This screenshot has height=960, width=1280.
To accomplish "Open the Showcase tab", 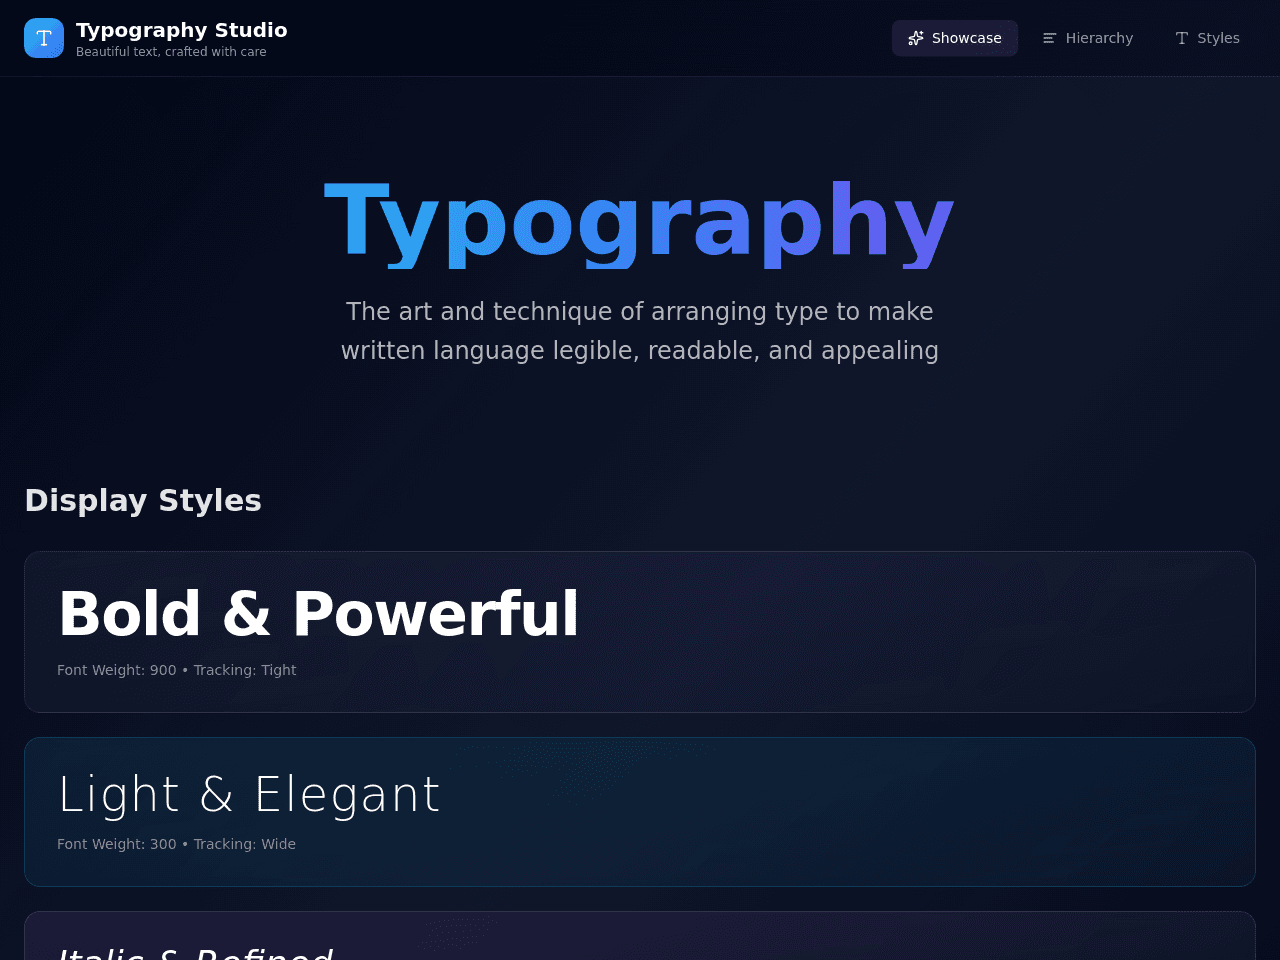I will 955,38.
